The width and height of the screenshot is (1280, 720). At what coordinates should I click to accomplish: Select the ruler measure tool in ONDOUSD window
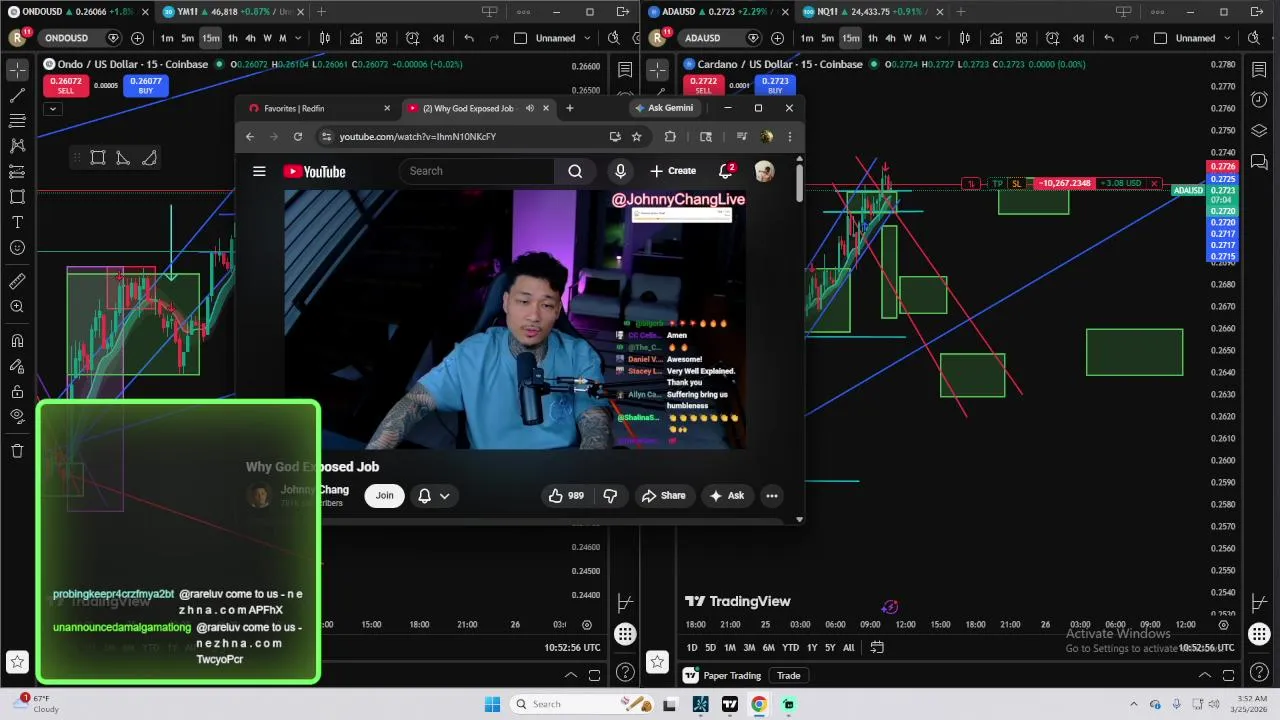(17, 282)
